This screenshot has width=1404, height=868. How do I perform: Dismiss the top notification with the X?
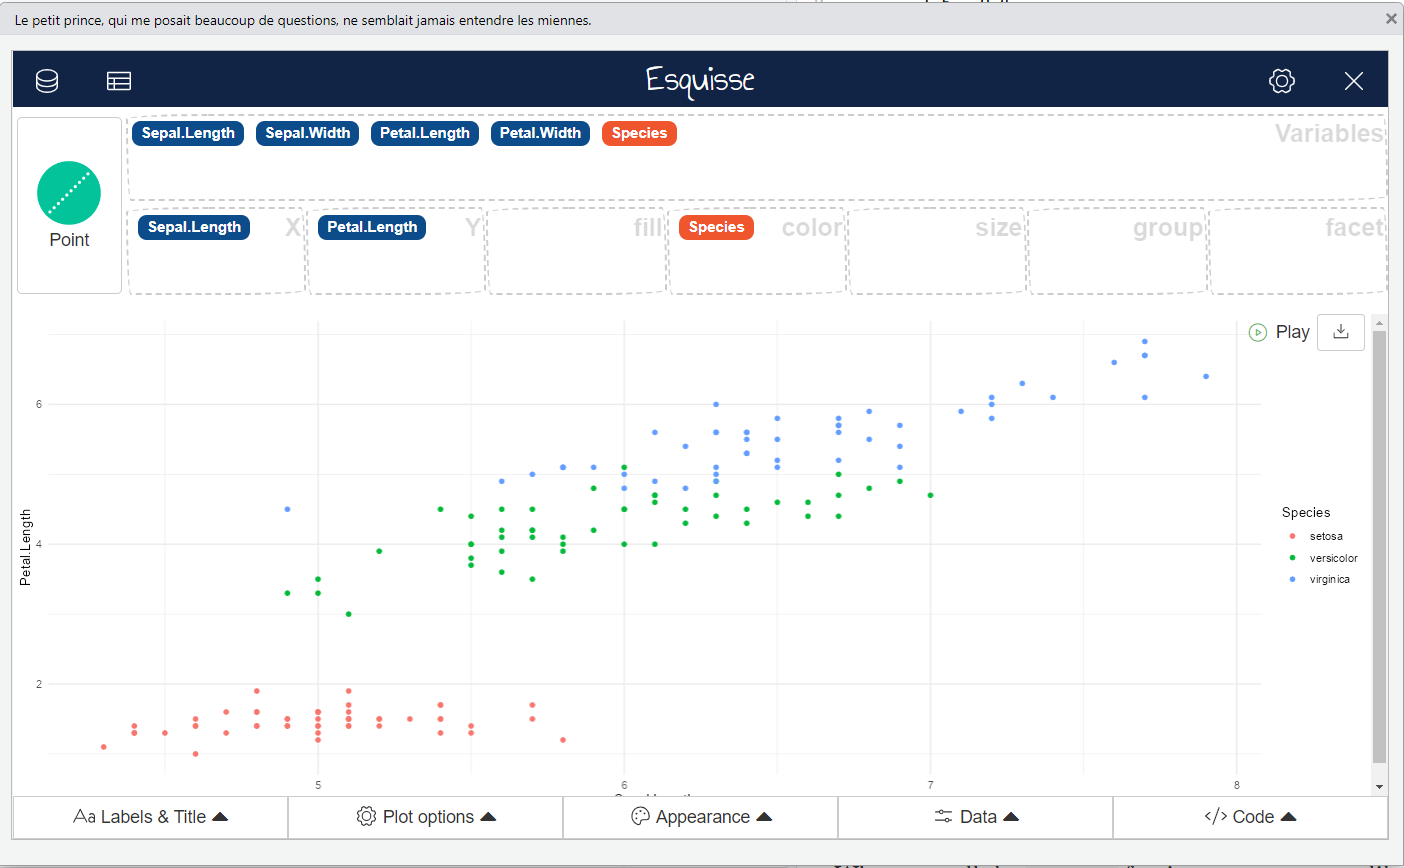(1391, 18)
